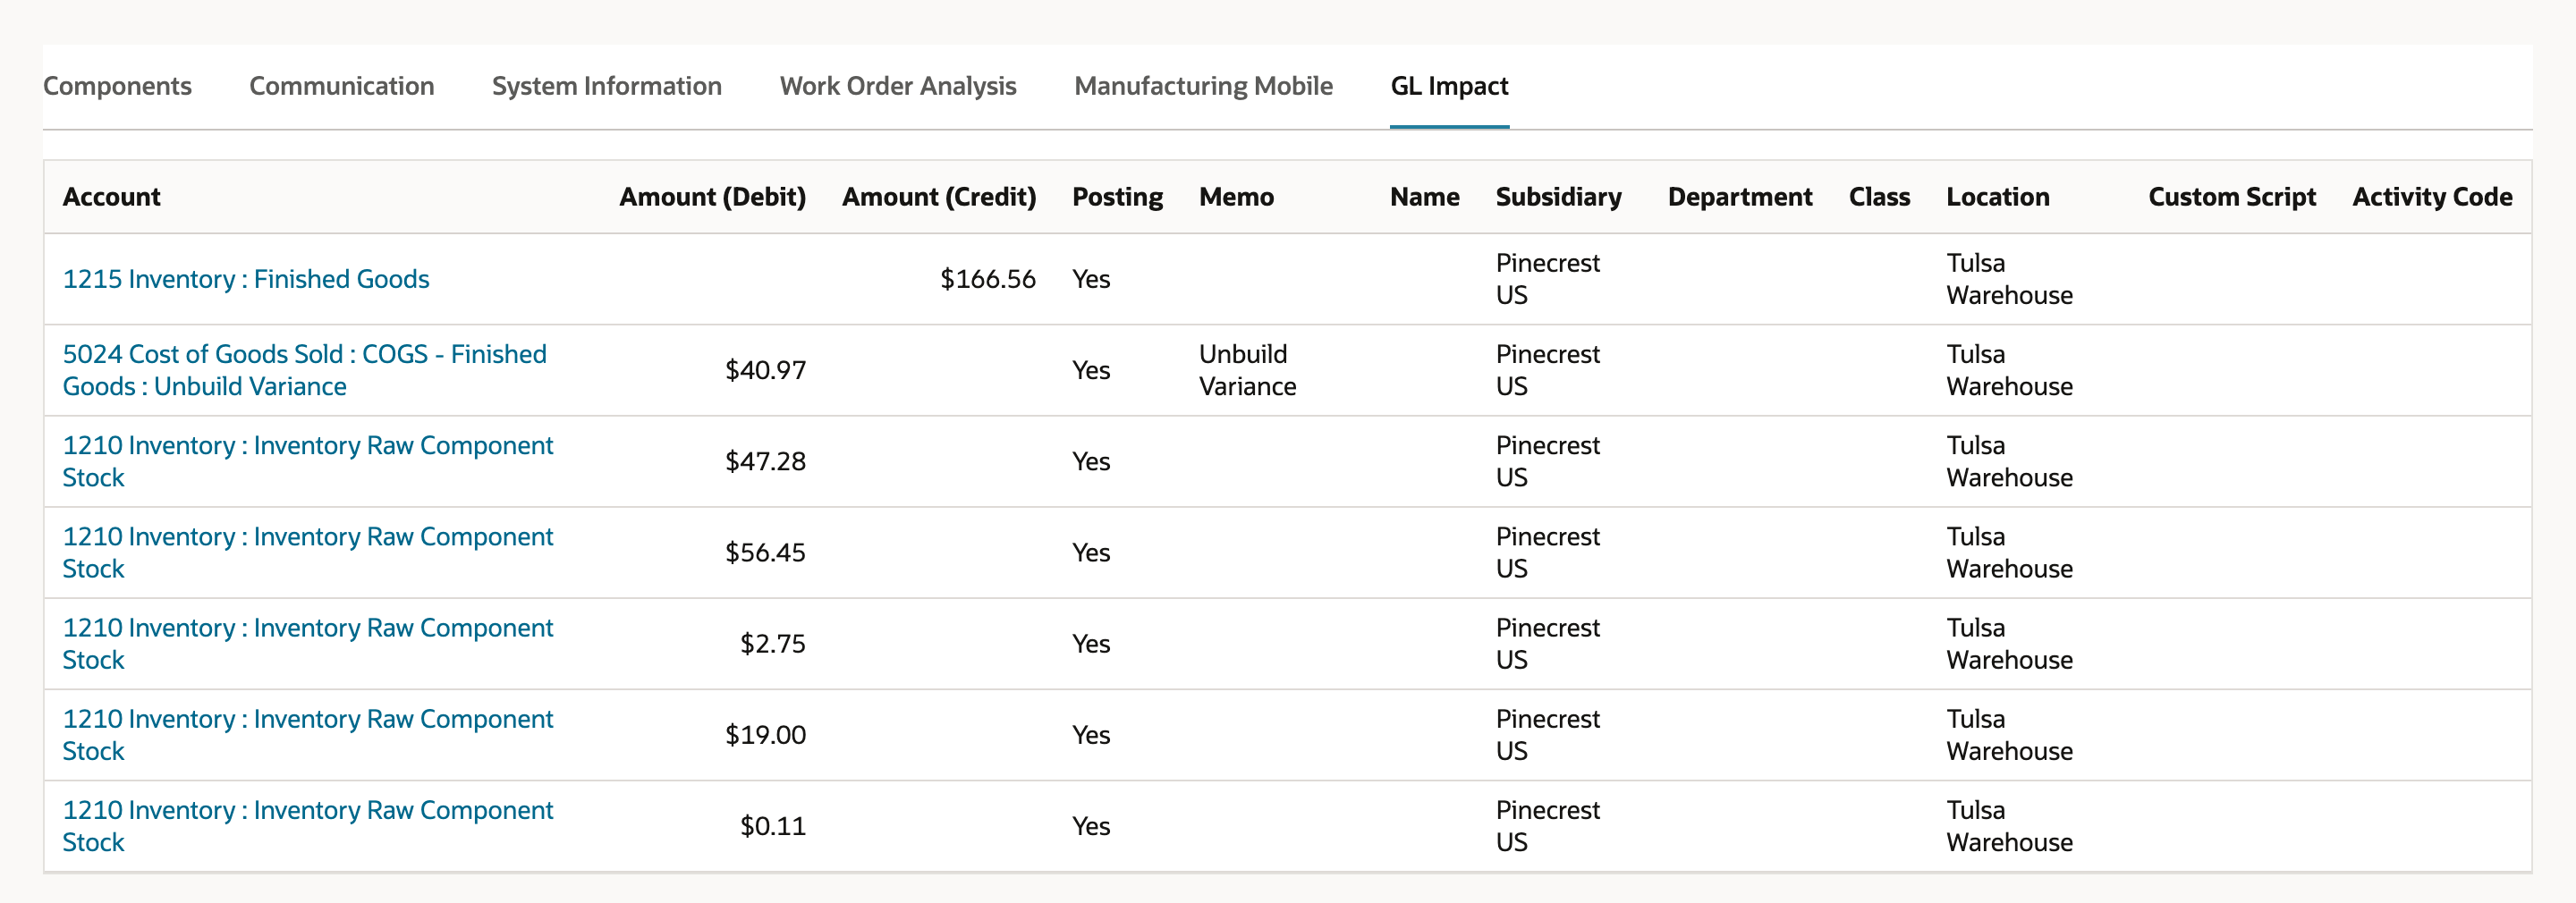This screenshot has height=903, width=2576.
Task: Click Pinecrest US in Unbuild Variance row
Action: [x=1547, y=370]
